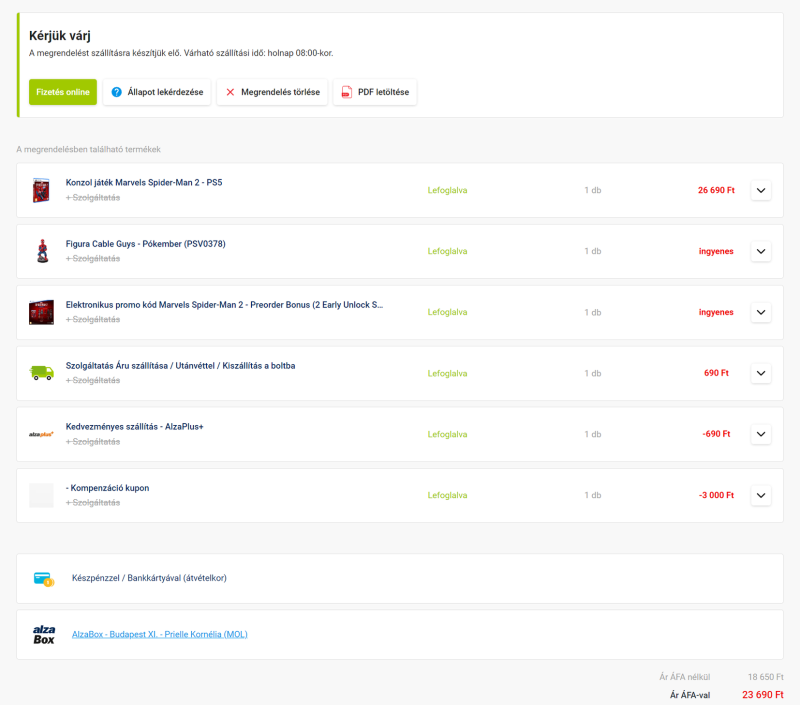800x705 pixels.
Task: Open Cable Guys Pókember figure thumbnail
Action: point(42,251)
